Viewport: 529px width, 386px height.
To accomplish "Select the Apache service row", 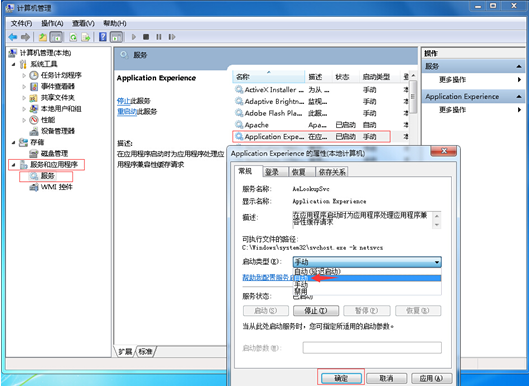I will (322, 125).
